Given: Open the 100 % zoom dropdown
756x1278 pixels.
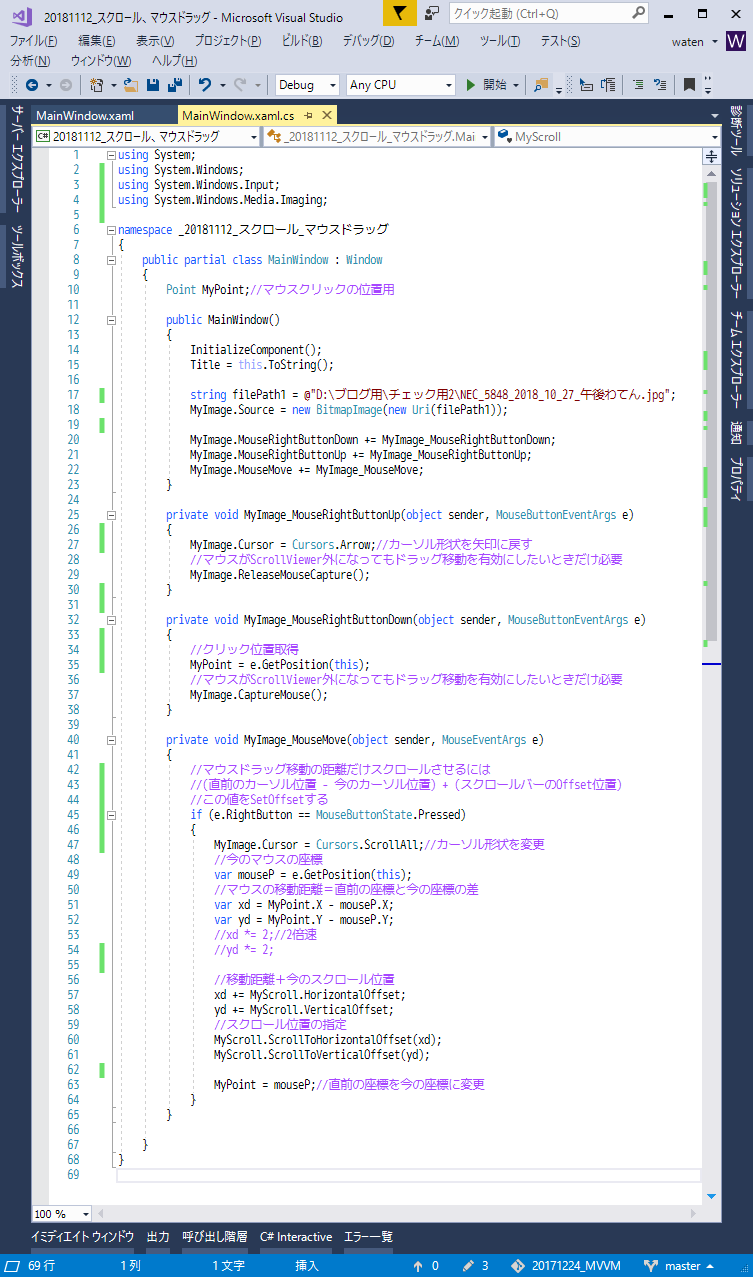Looking at the screenshot, I should point(61,1213).
